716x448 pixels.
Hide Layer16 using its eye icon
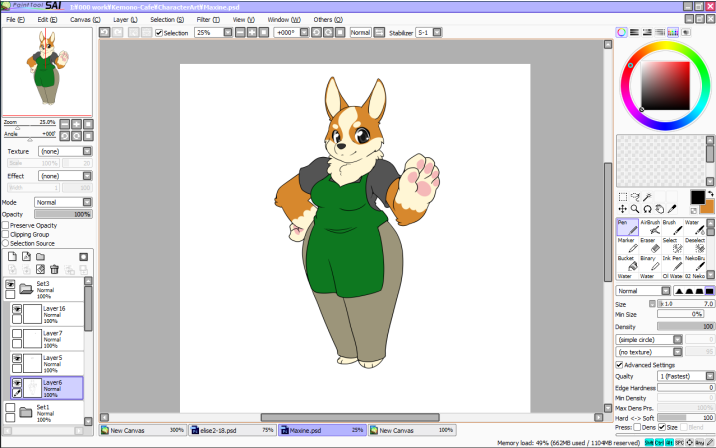pos(17,309)
